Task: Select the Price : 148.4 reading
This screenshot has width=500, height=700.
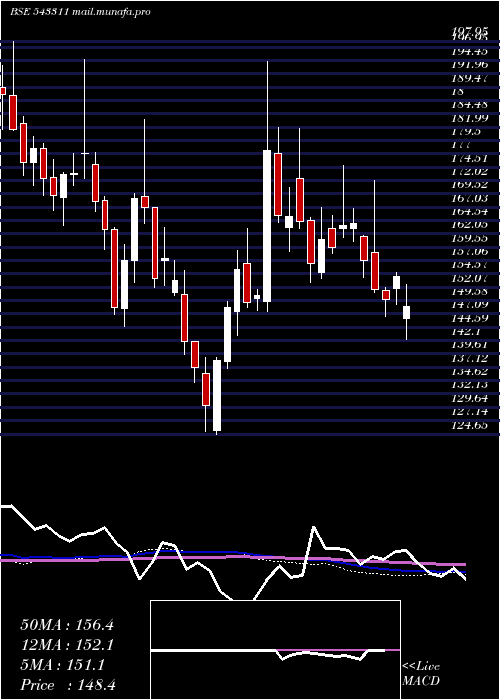Action: pyautogui.click(x=68, y=685)
